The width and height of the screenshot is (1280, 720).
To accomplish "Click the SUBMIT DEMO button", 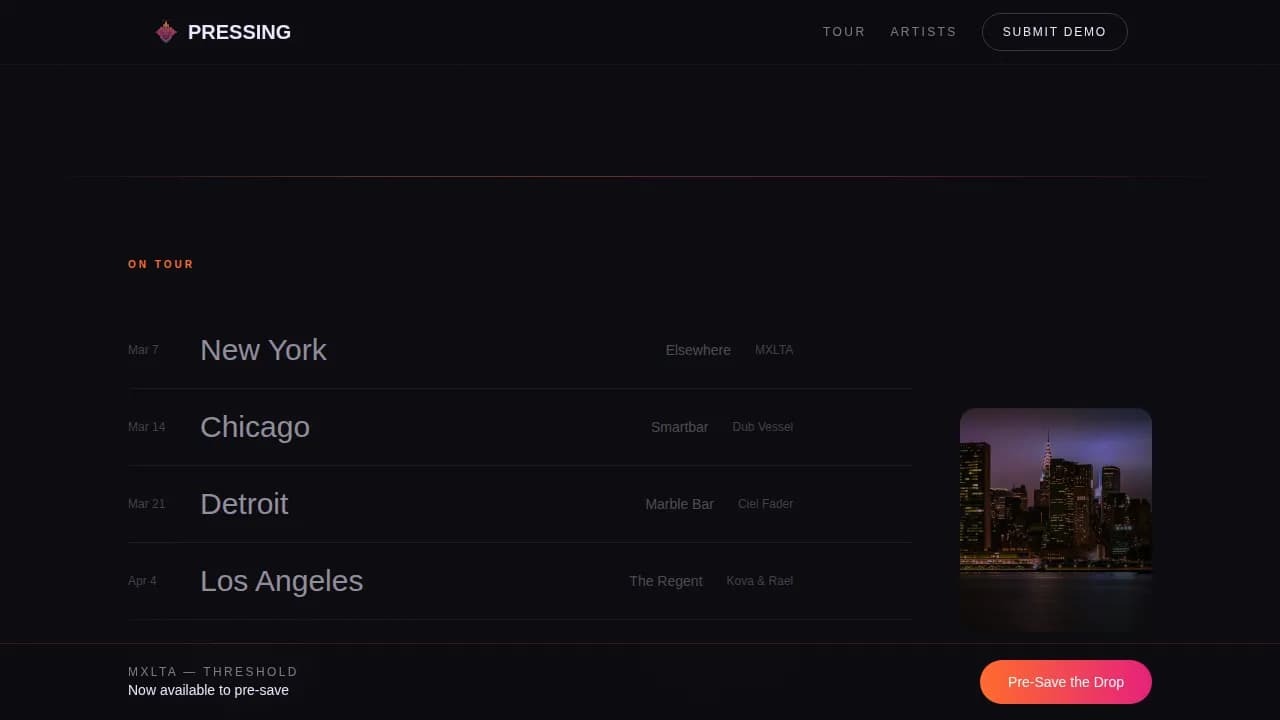I will pyautogui.click(x=1054, y=31).
